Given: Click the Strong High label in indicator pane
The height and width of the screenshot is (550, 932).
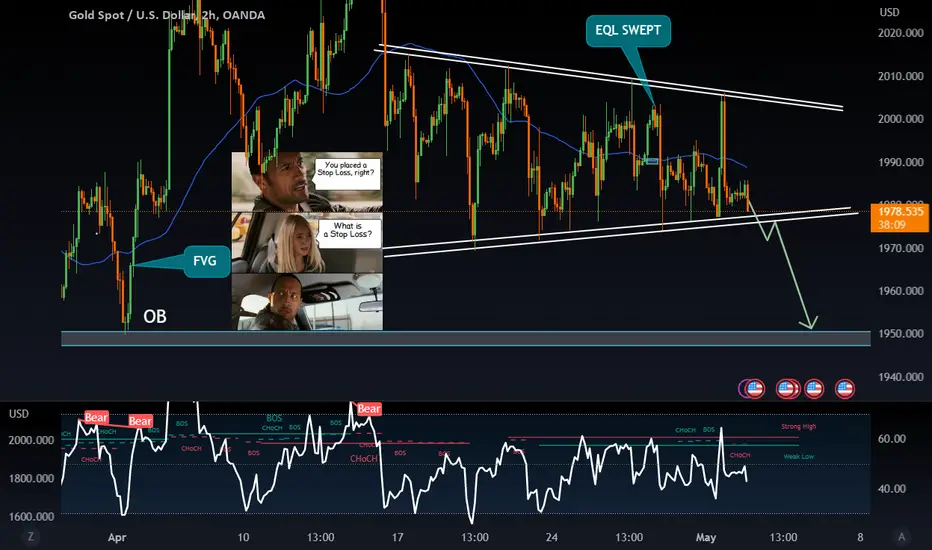Looking at the screenshot, I should coord(798,426).
